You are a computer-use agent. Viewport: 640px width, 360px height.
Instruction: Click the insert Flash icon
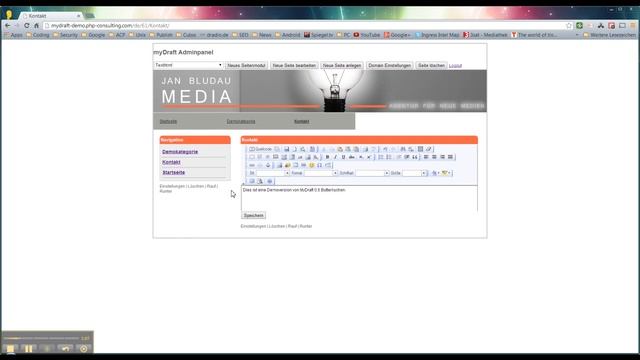tap(287, 165)
